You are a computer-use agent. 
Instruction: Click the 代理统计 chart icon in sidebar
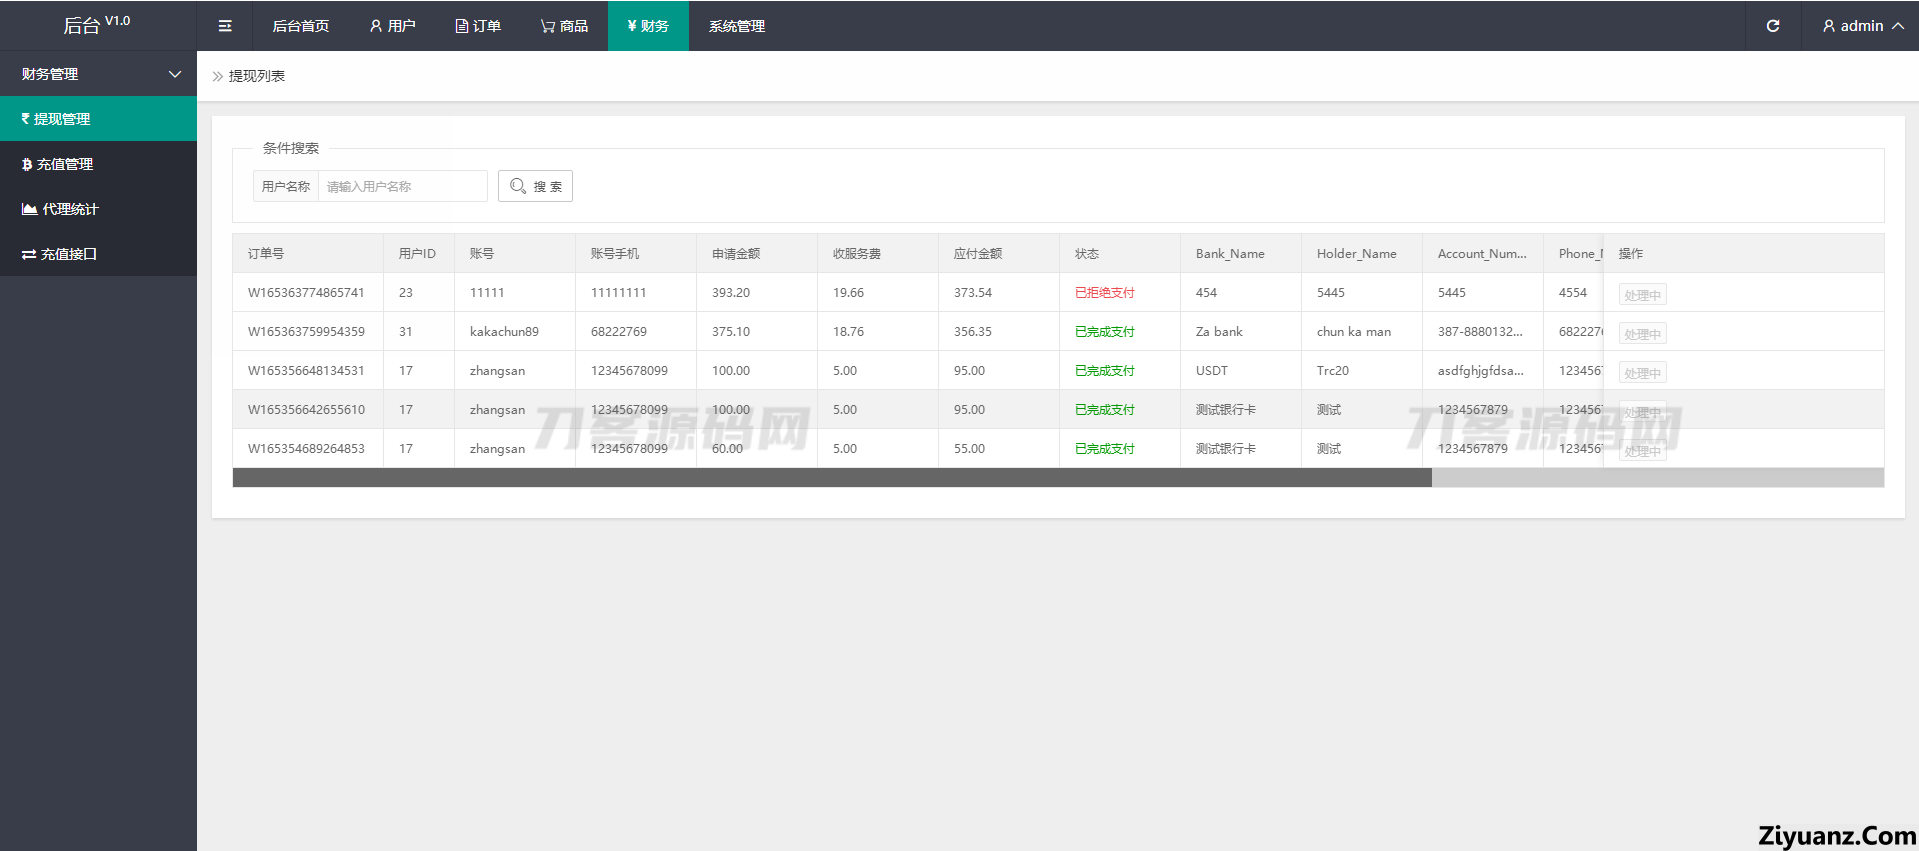point(29,209)
